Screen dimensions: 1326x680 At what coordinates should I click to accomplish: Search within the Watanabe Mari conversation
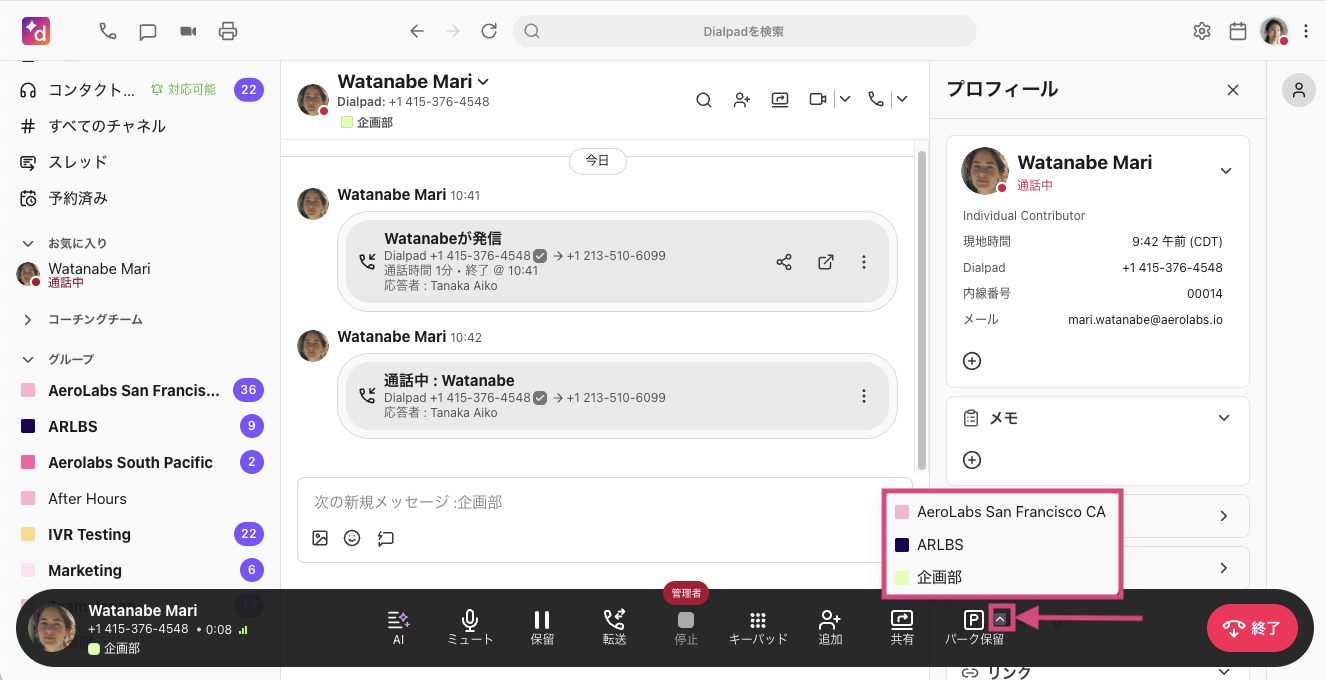pyautogui.click(x=704, y=99)
